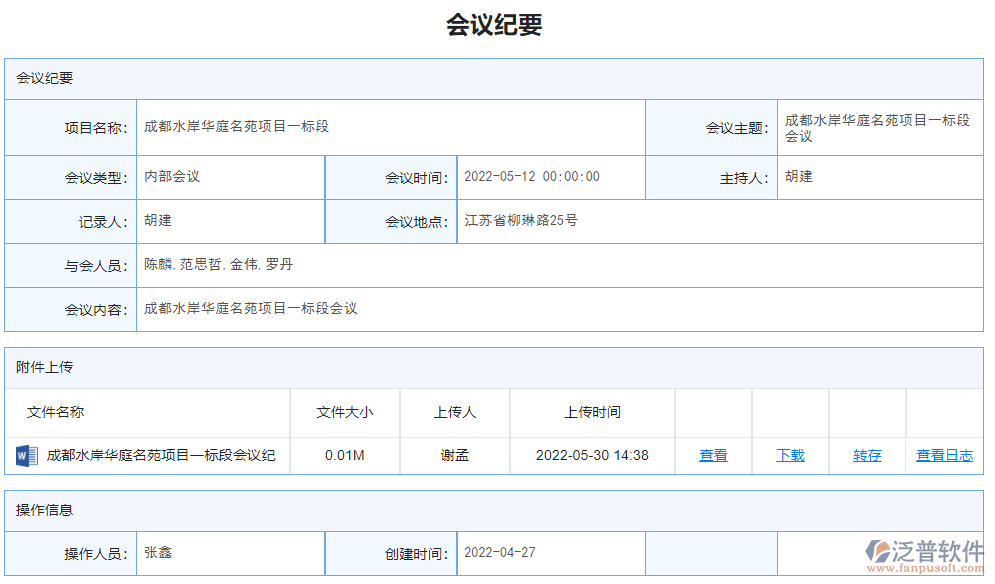Click the 操作人员 field showing 张鑫

(x=230, y=553)
